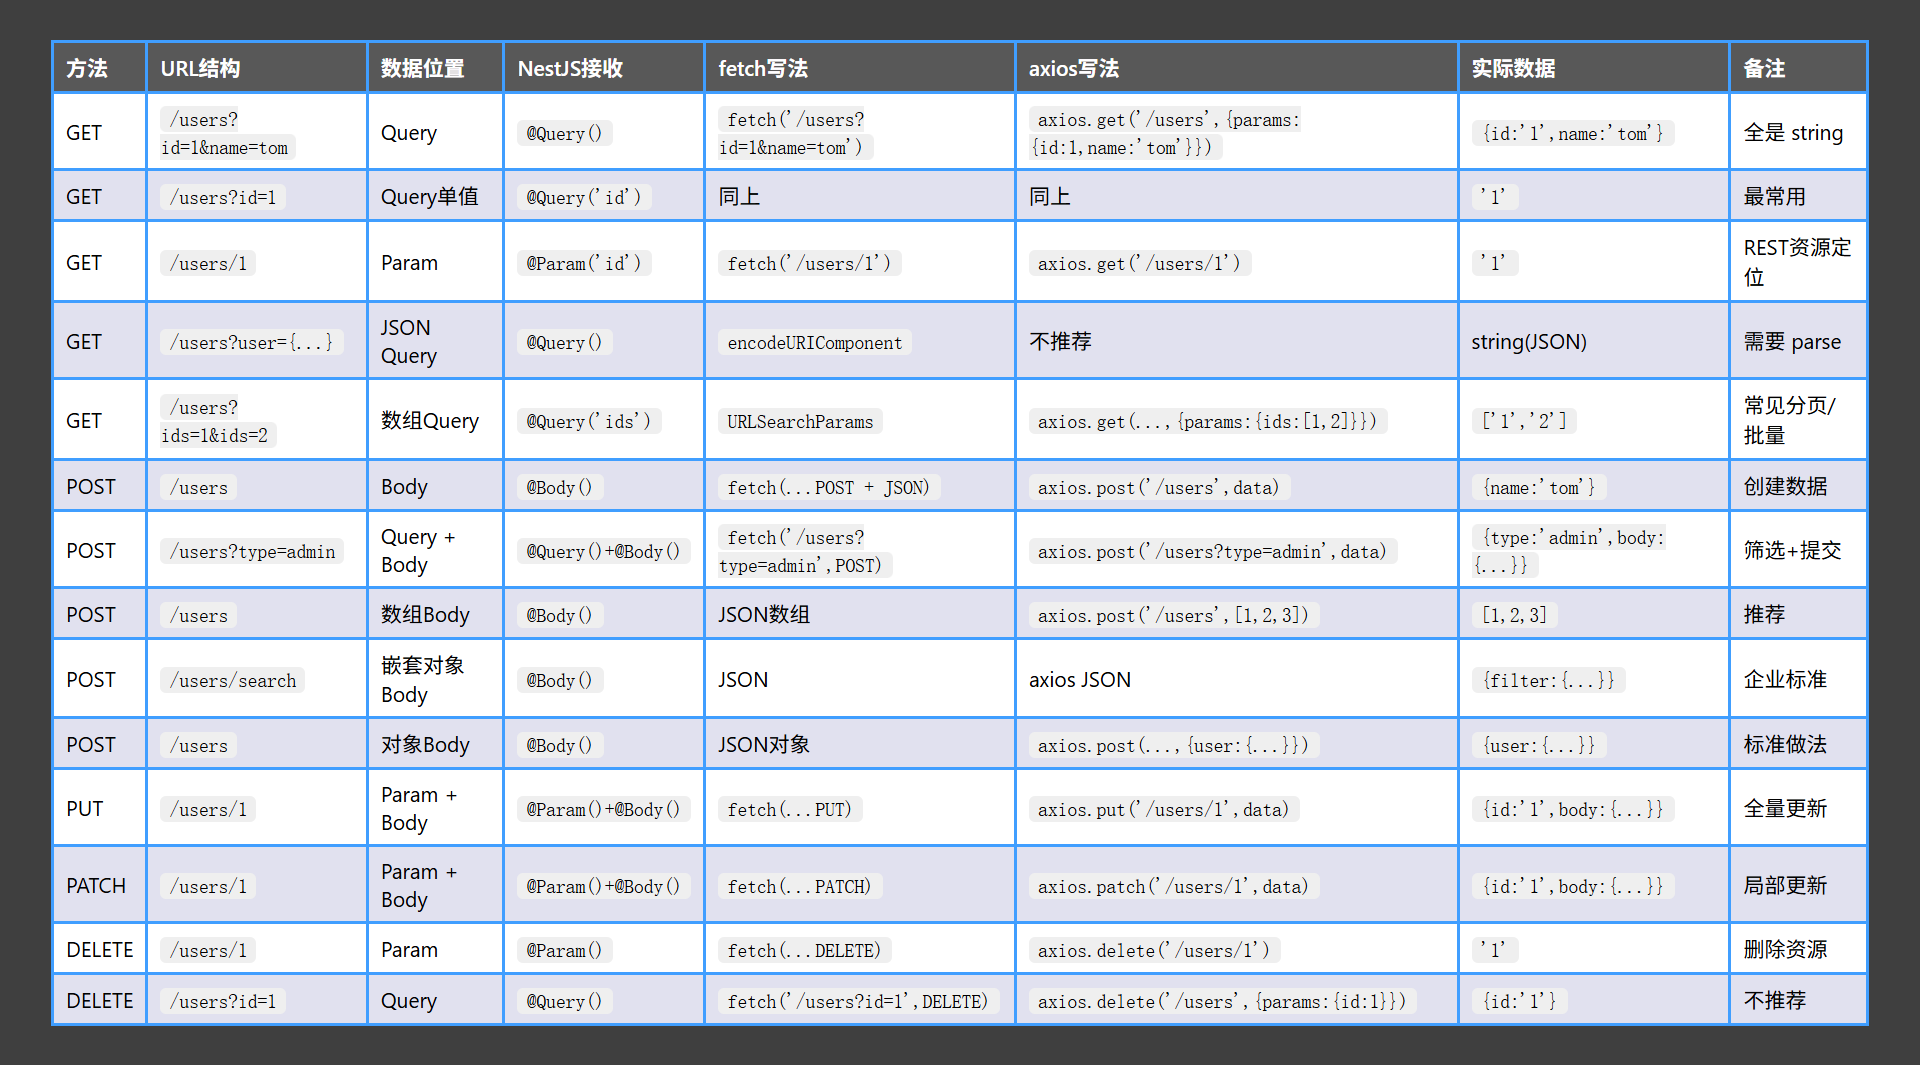Click the string(JSON) data cell
Image resolution: width=1920 pixels, height=1065 pixels.
[x=1594, y=342]
